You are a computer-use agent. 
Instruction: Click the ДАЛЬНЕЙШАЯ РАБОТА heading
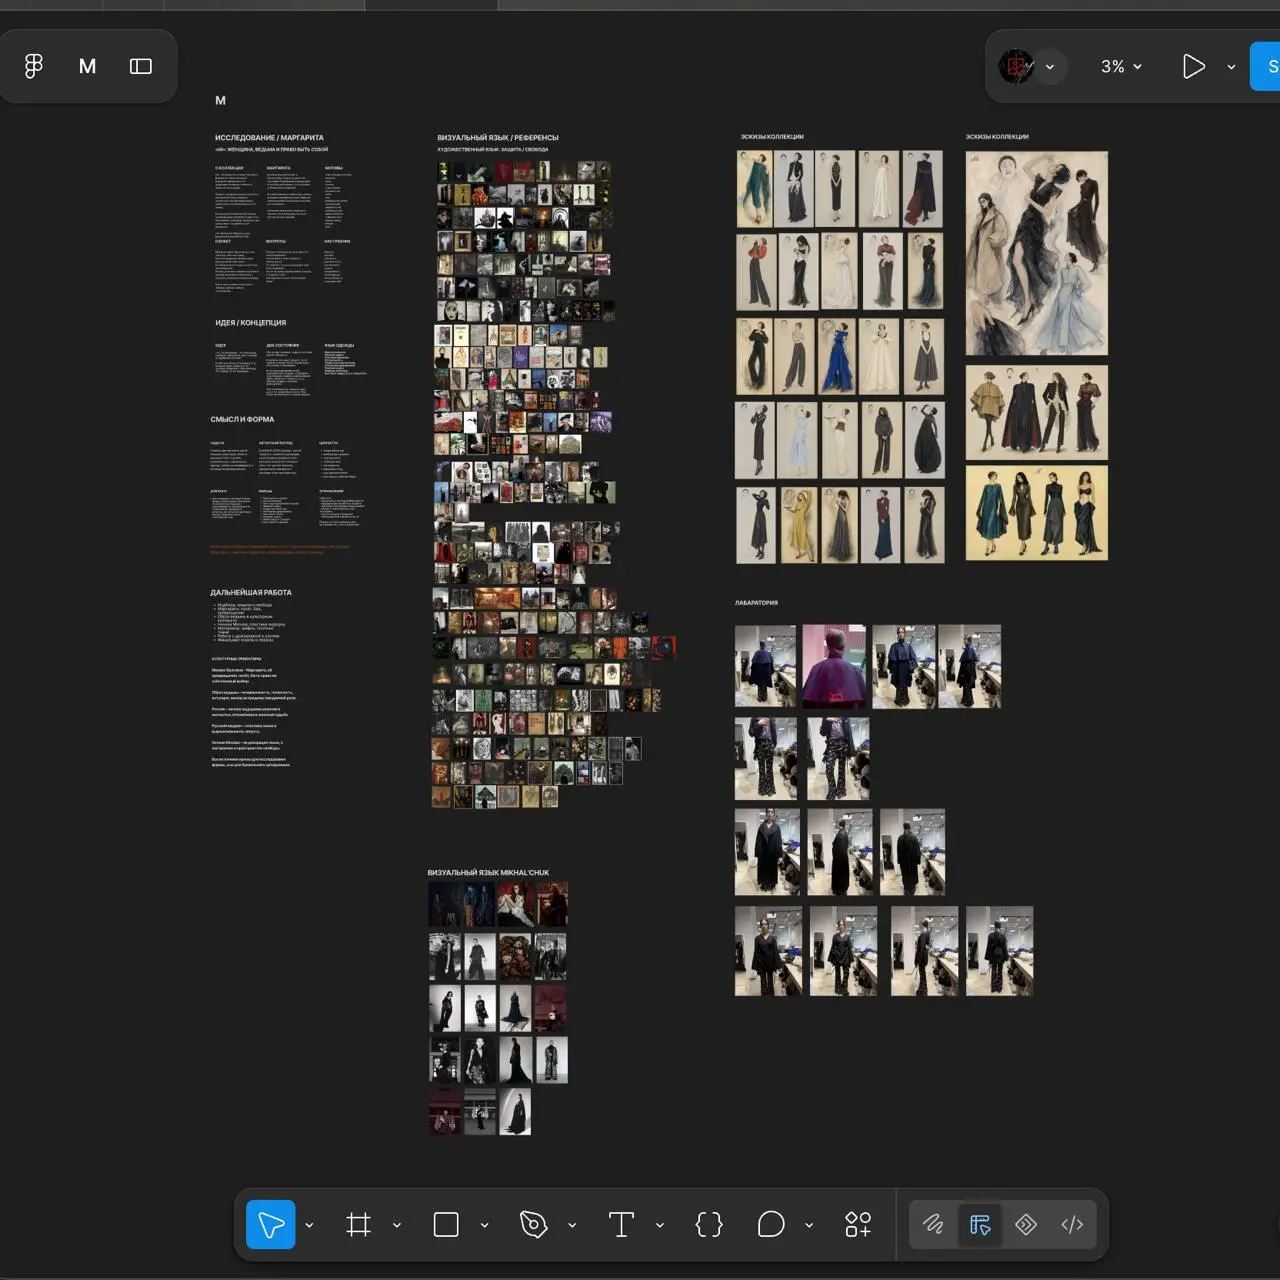point(251,592)
